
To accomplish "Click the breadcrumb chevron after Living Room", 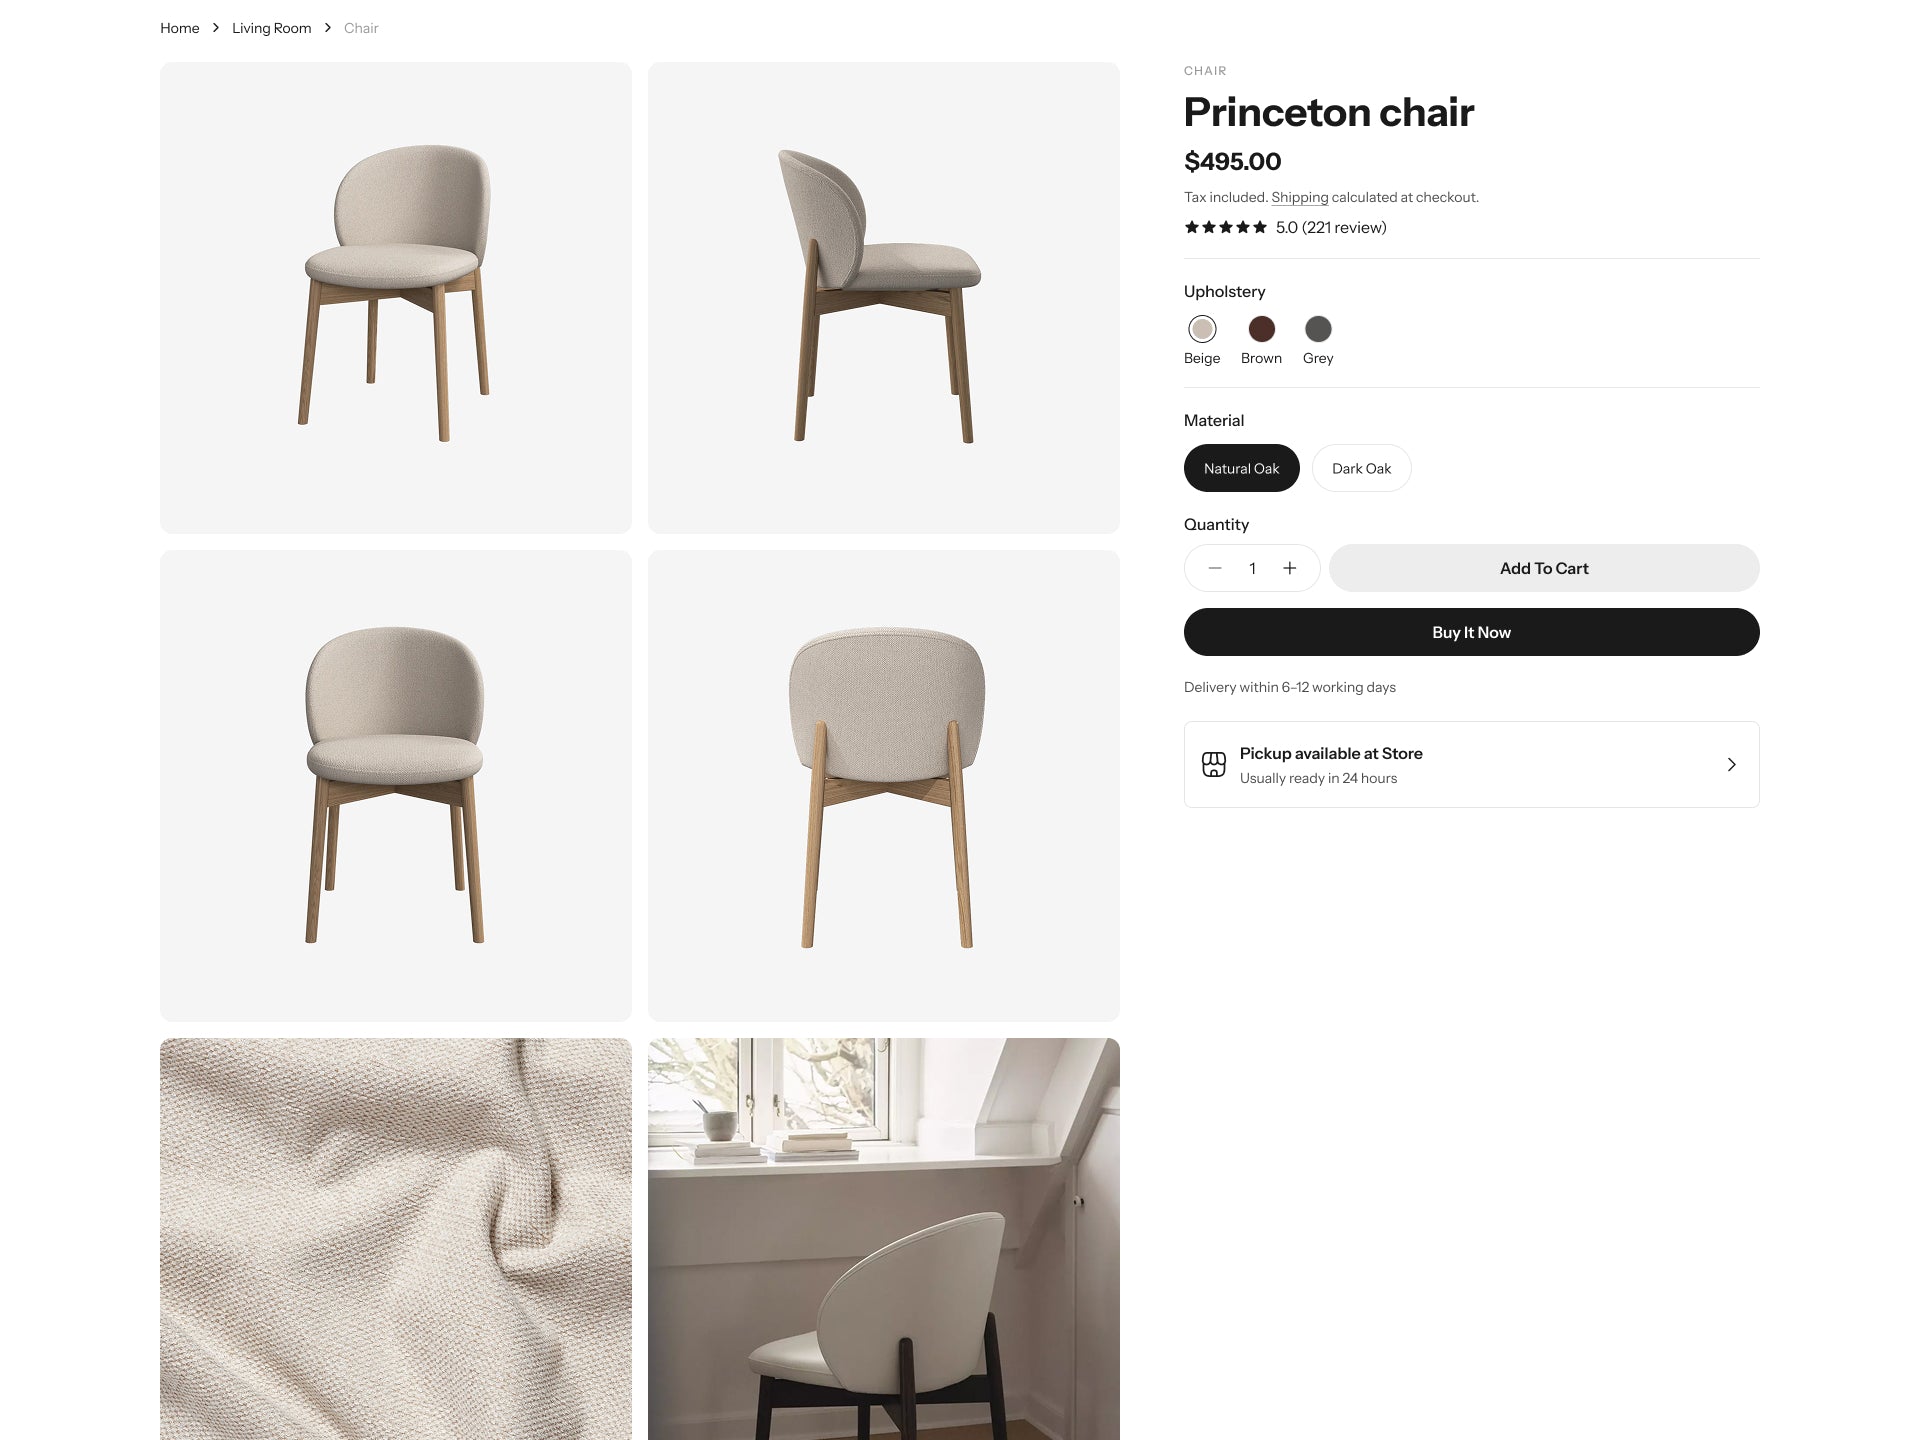I will pos(327,28).
